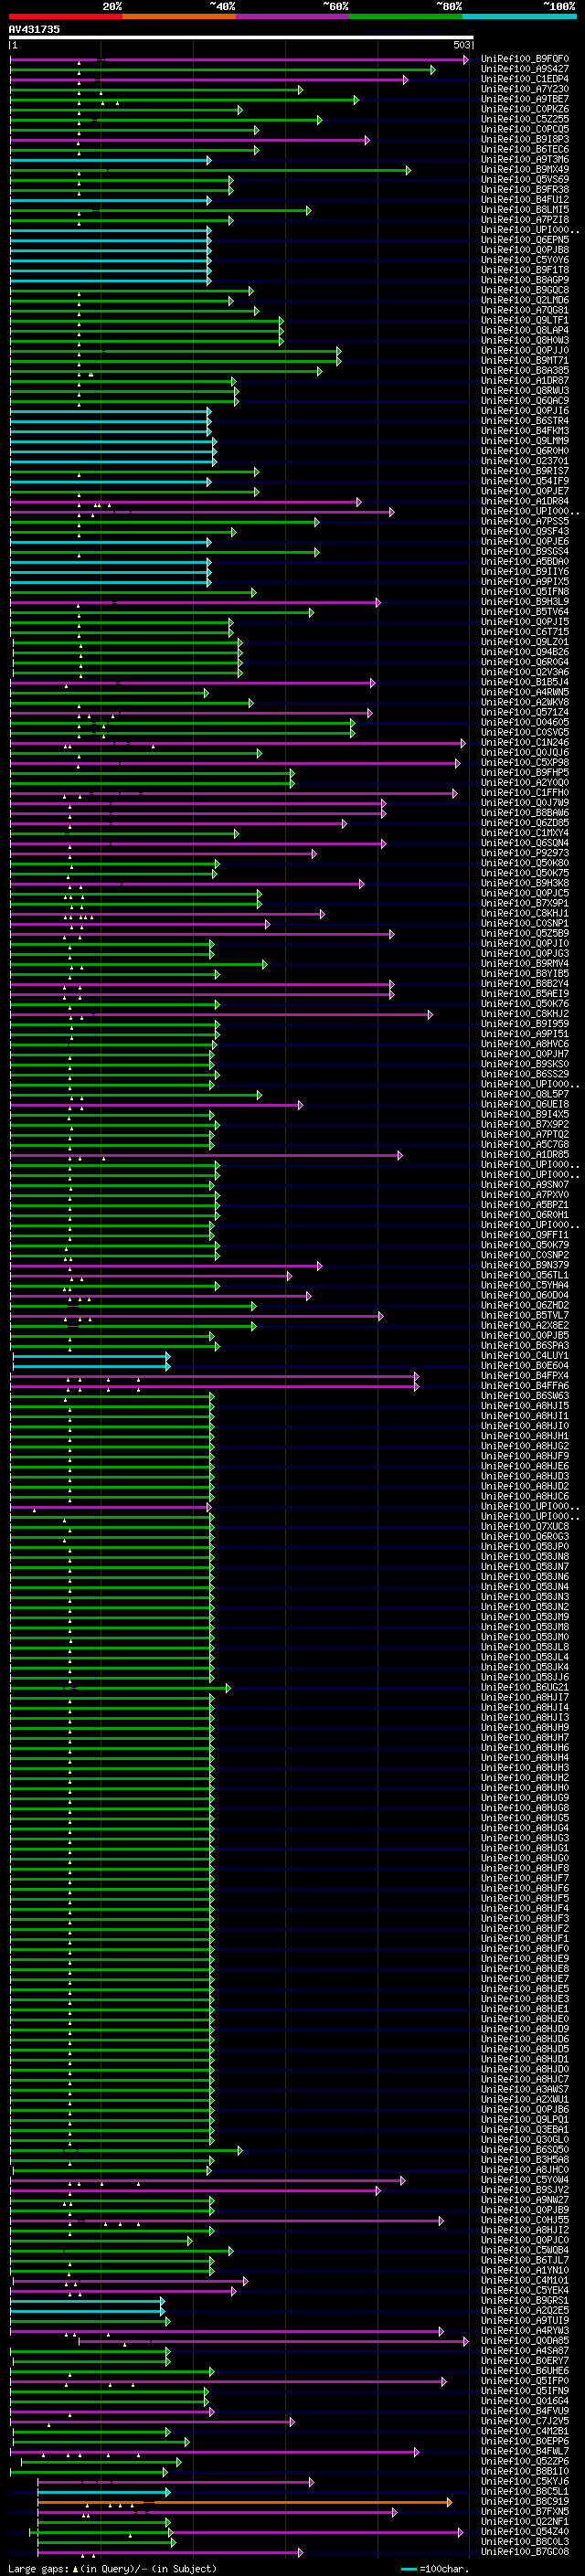Viewport: 585px width, 2576px height.
Task: Select hit UniRef100_Q6QAC9
Action: tap(525, 401)
